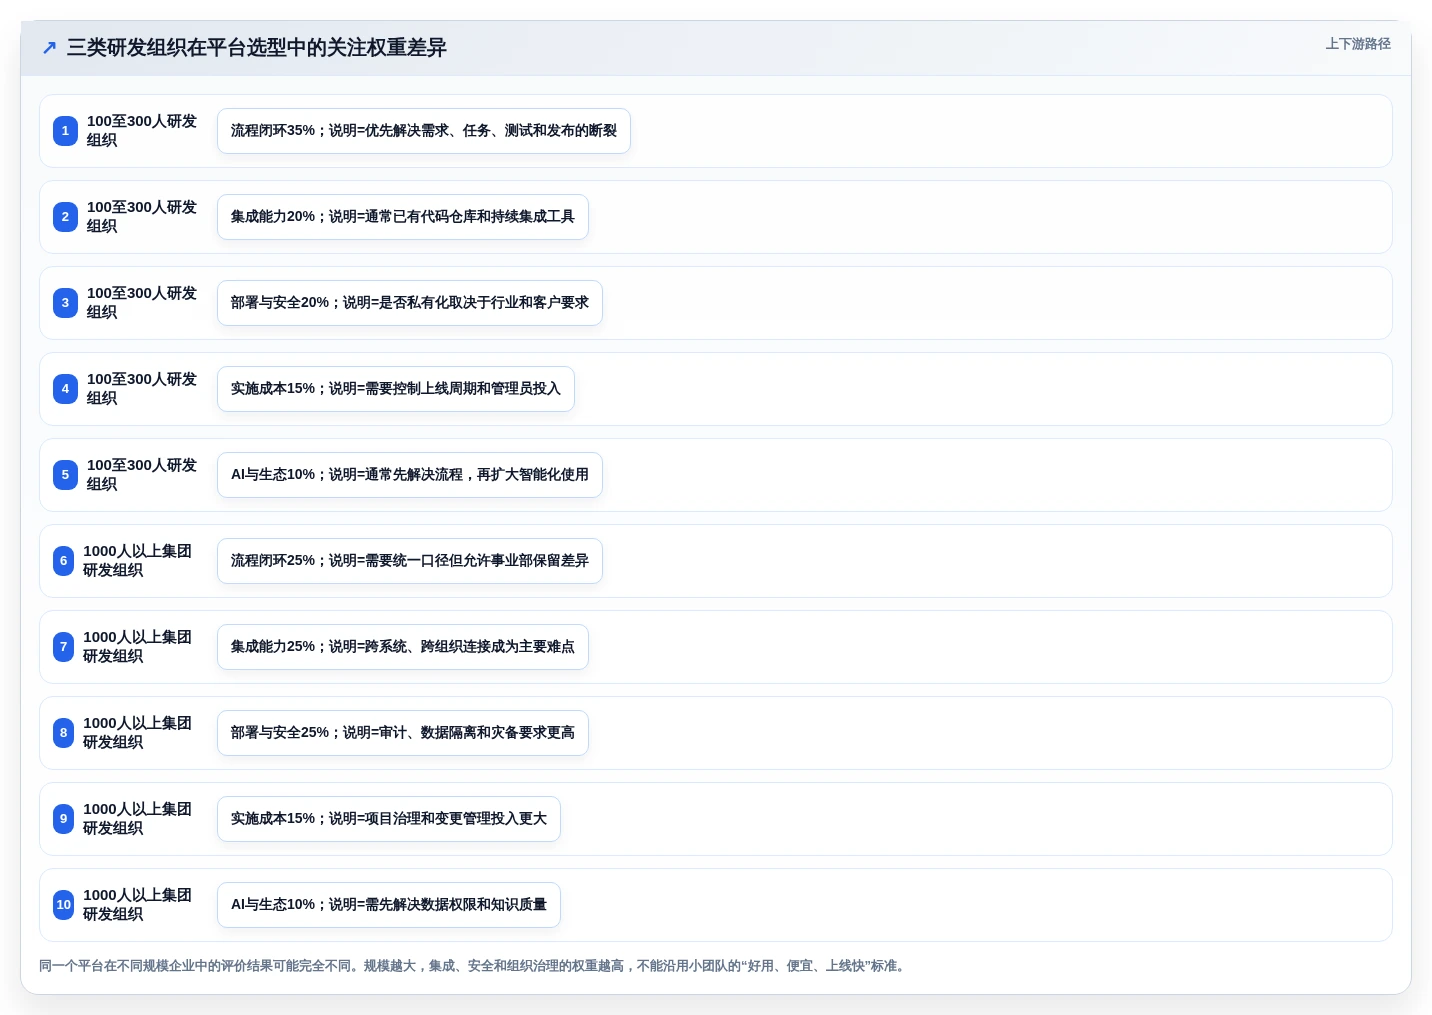This screenshot has width=1432, height=1015.
Task: Click 1000人以上集团研发组织 label in row 10
Action: tap(138, 905)
